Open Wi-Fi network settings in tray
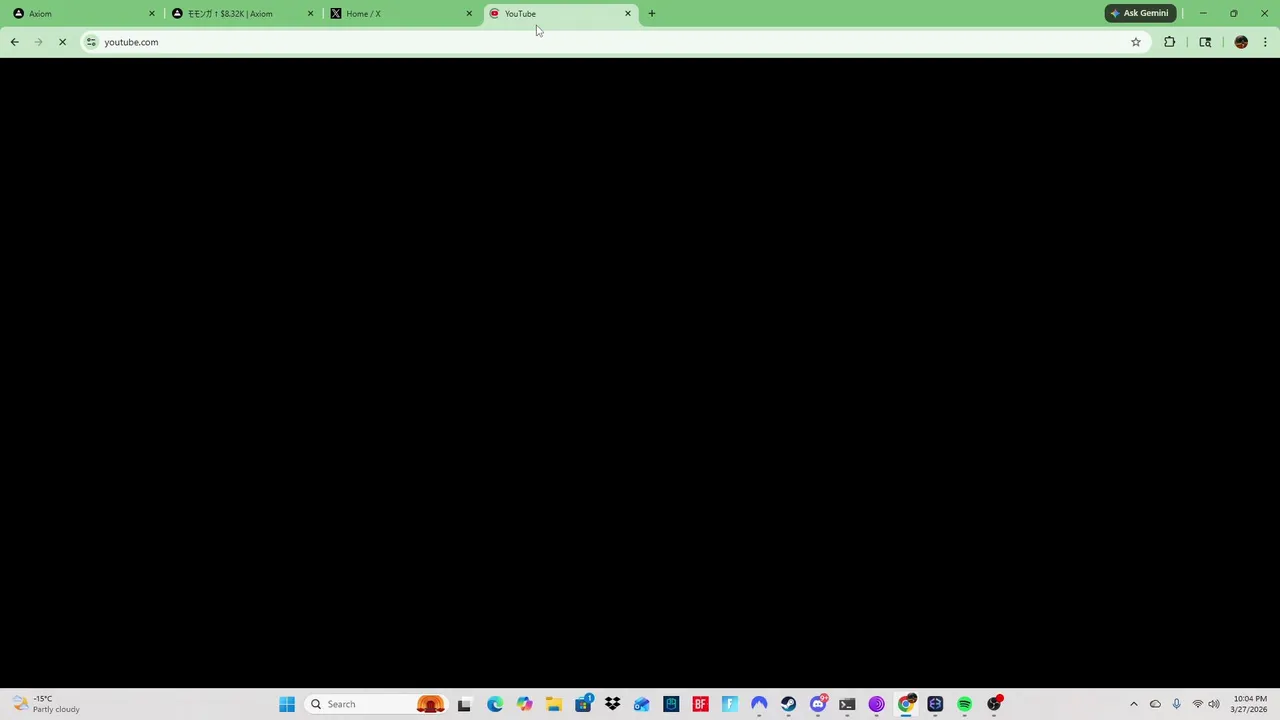Viewport: 1280px width, 720px height. 1197,704
